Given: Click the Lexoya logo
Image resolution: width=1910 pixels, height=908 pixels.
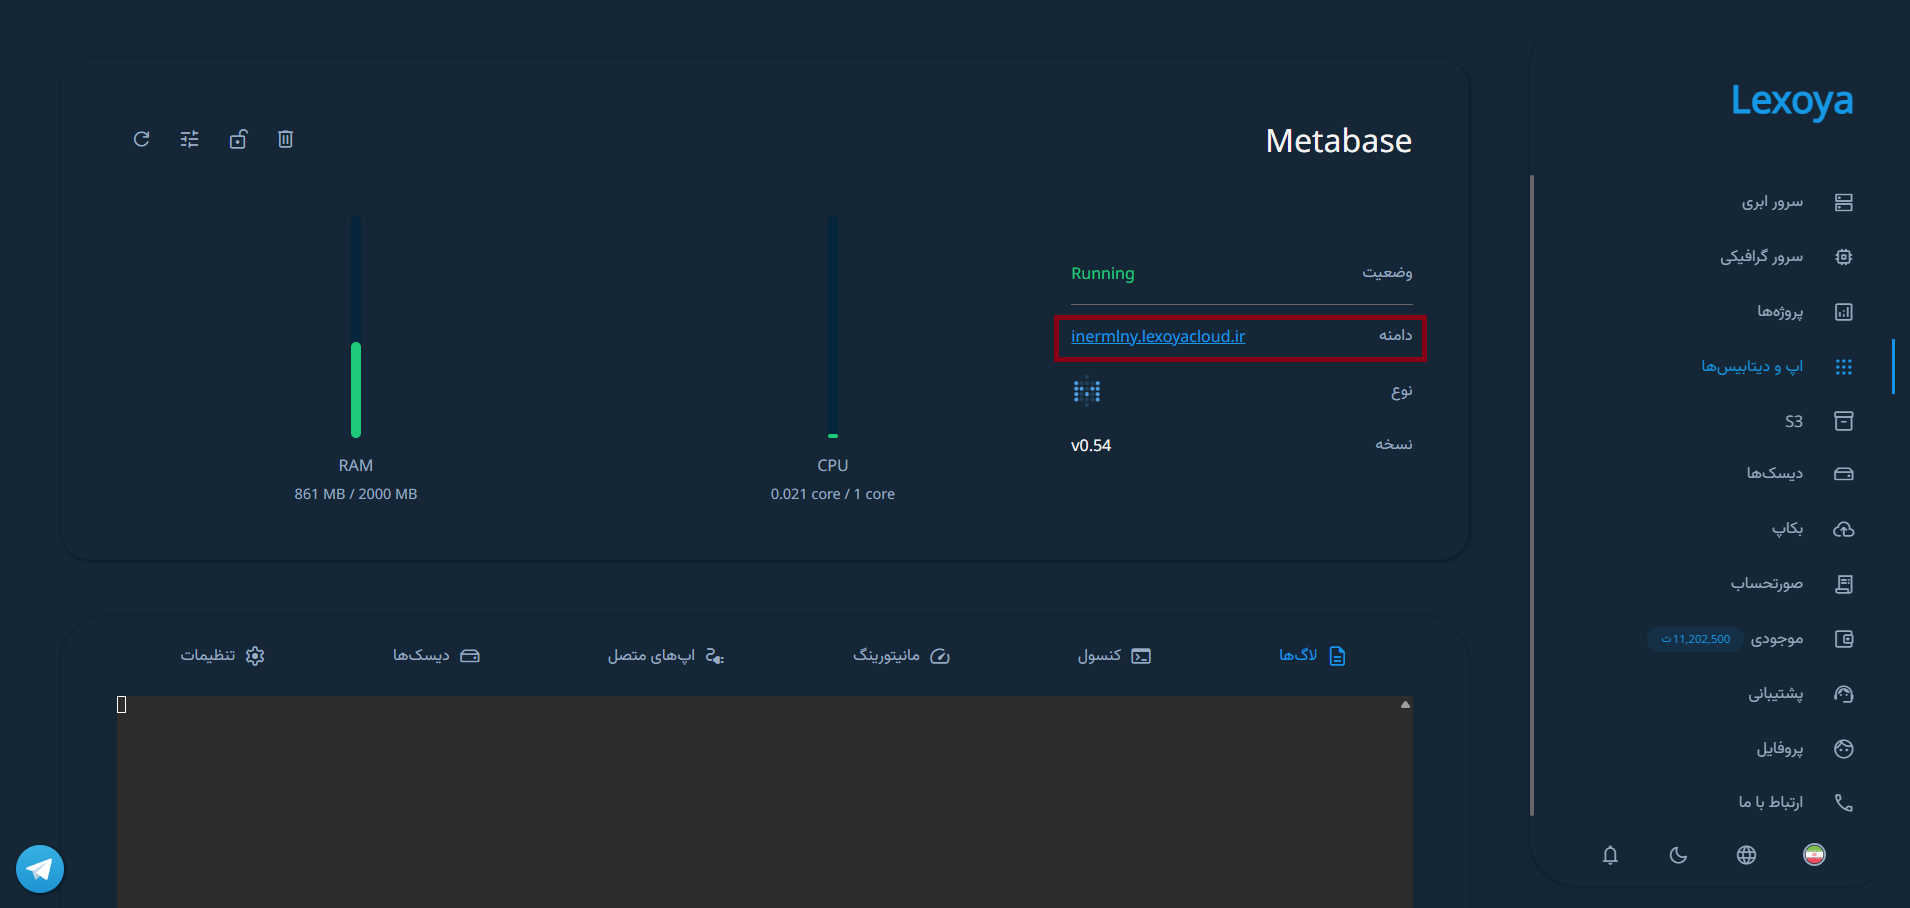Looking at the screenshot, I should coord(1792,101).
